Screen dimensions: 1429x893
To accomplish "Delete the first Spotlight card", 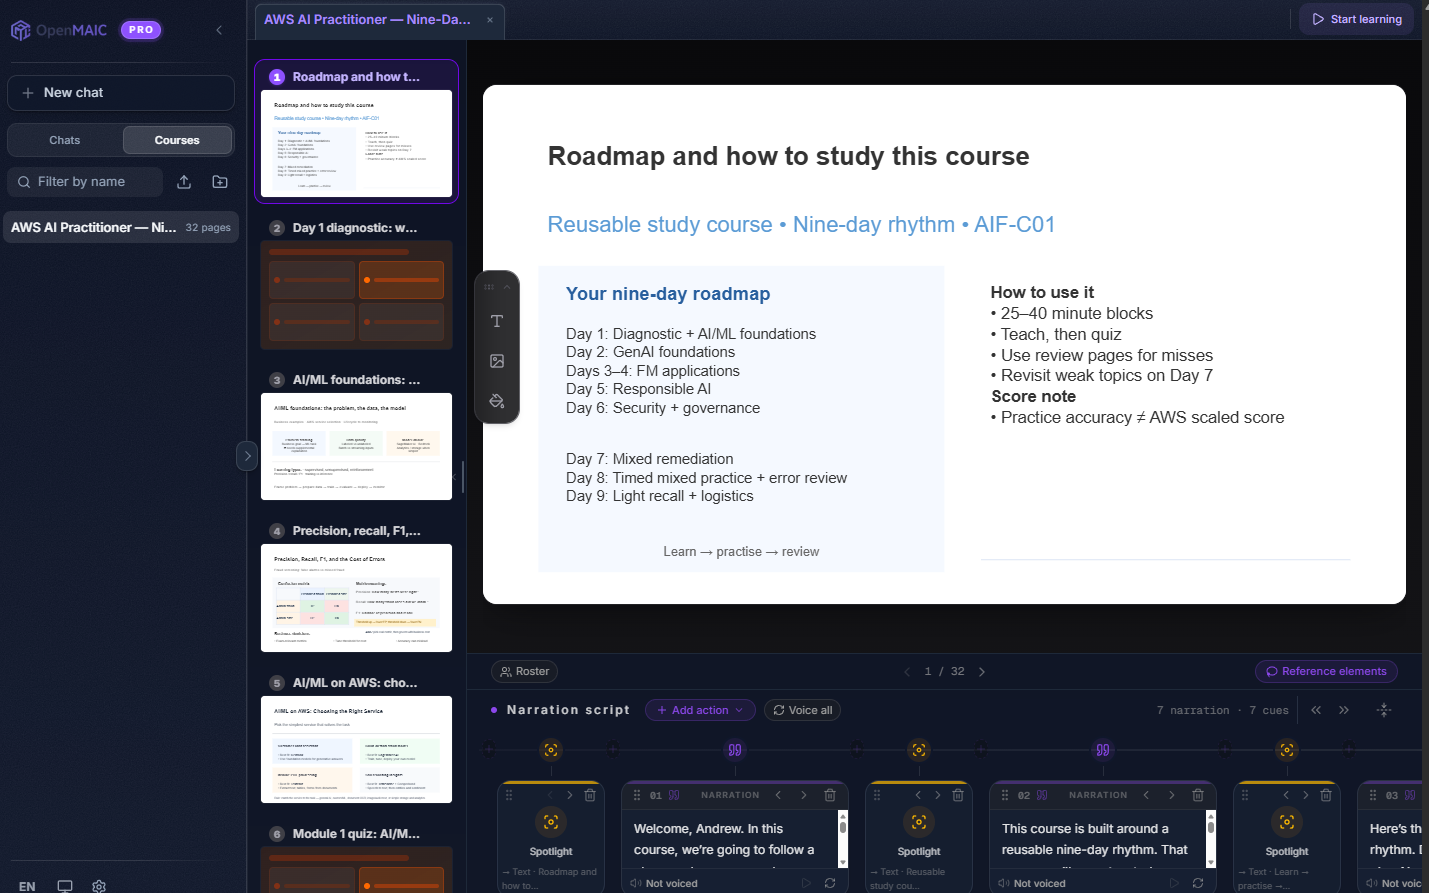I will [x=590, y=796].
